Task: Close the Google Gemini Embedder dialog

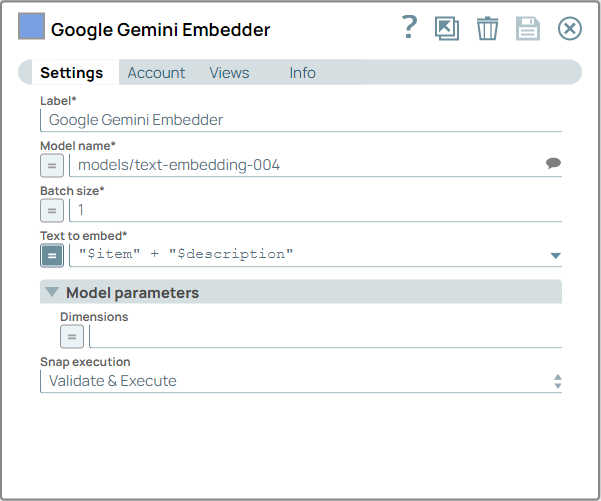Action: click(570, 28)
